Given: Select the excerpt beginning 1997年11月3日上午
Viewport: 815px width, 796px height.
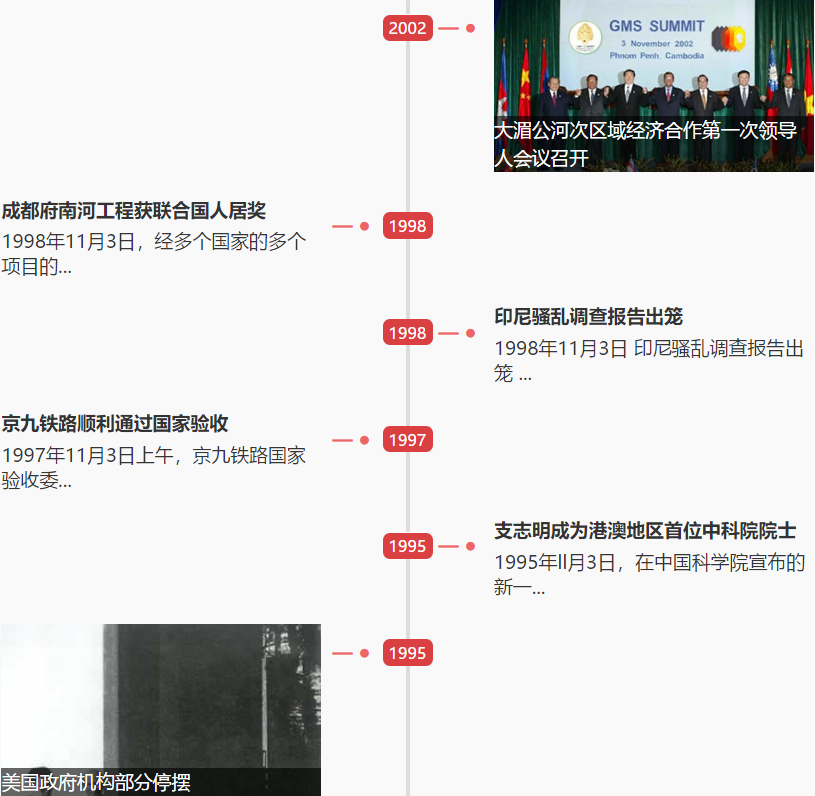Looking at the screenshot, I should [x=154, y=468].
